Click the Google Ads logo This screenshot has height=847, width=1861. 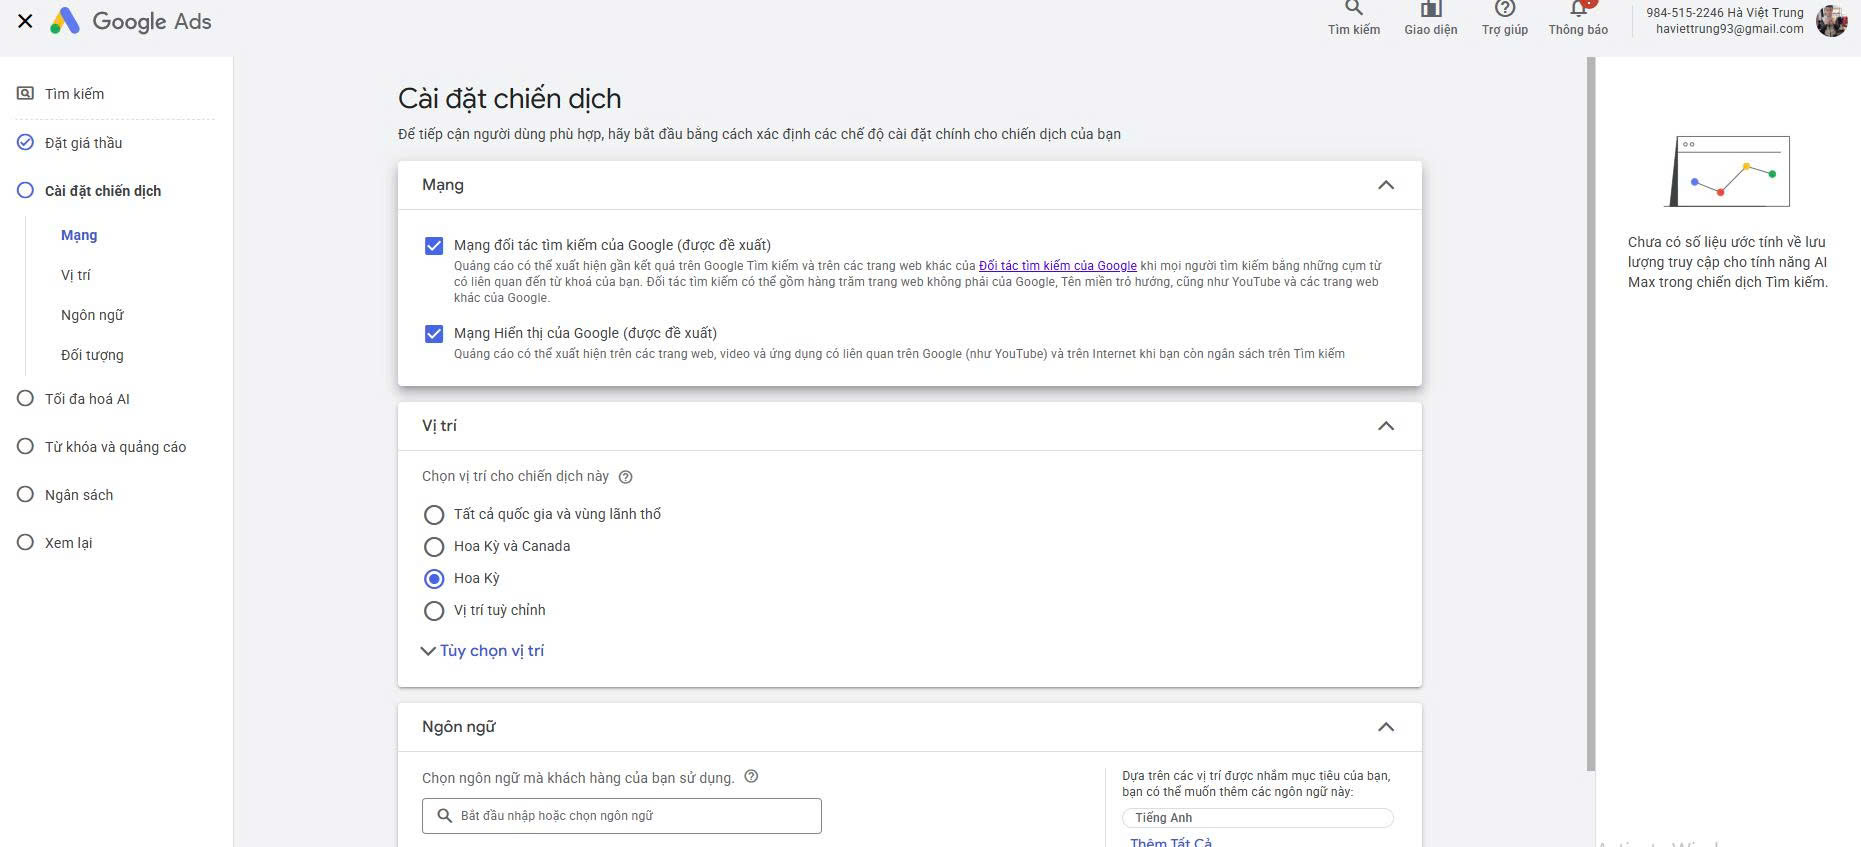pos(131,21)
